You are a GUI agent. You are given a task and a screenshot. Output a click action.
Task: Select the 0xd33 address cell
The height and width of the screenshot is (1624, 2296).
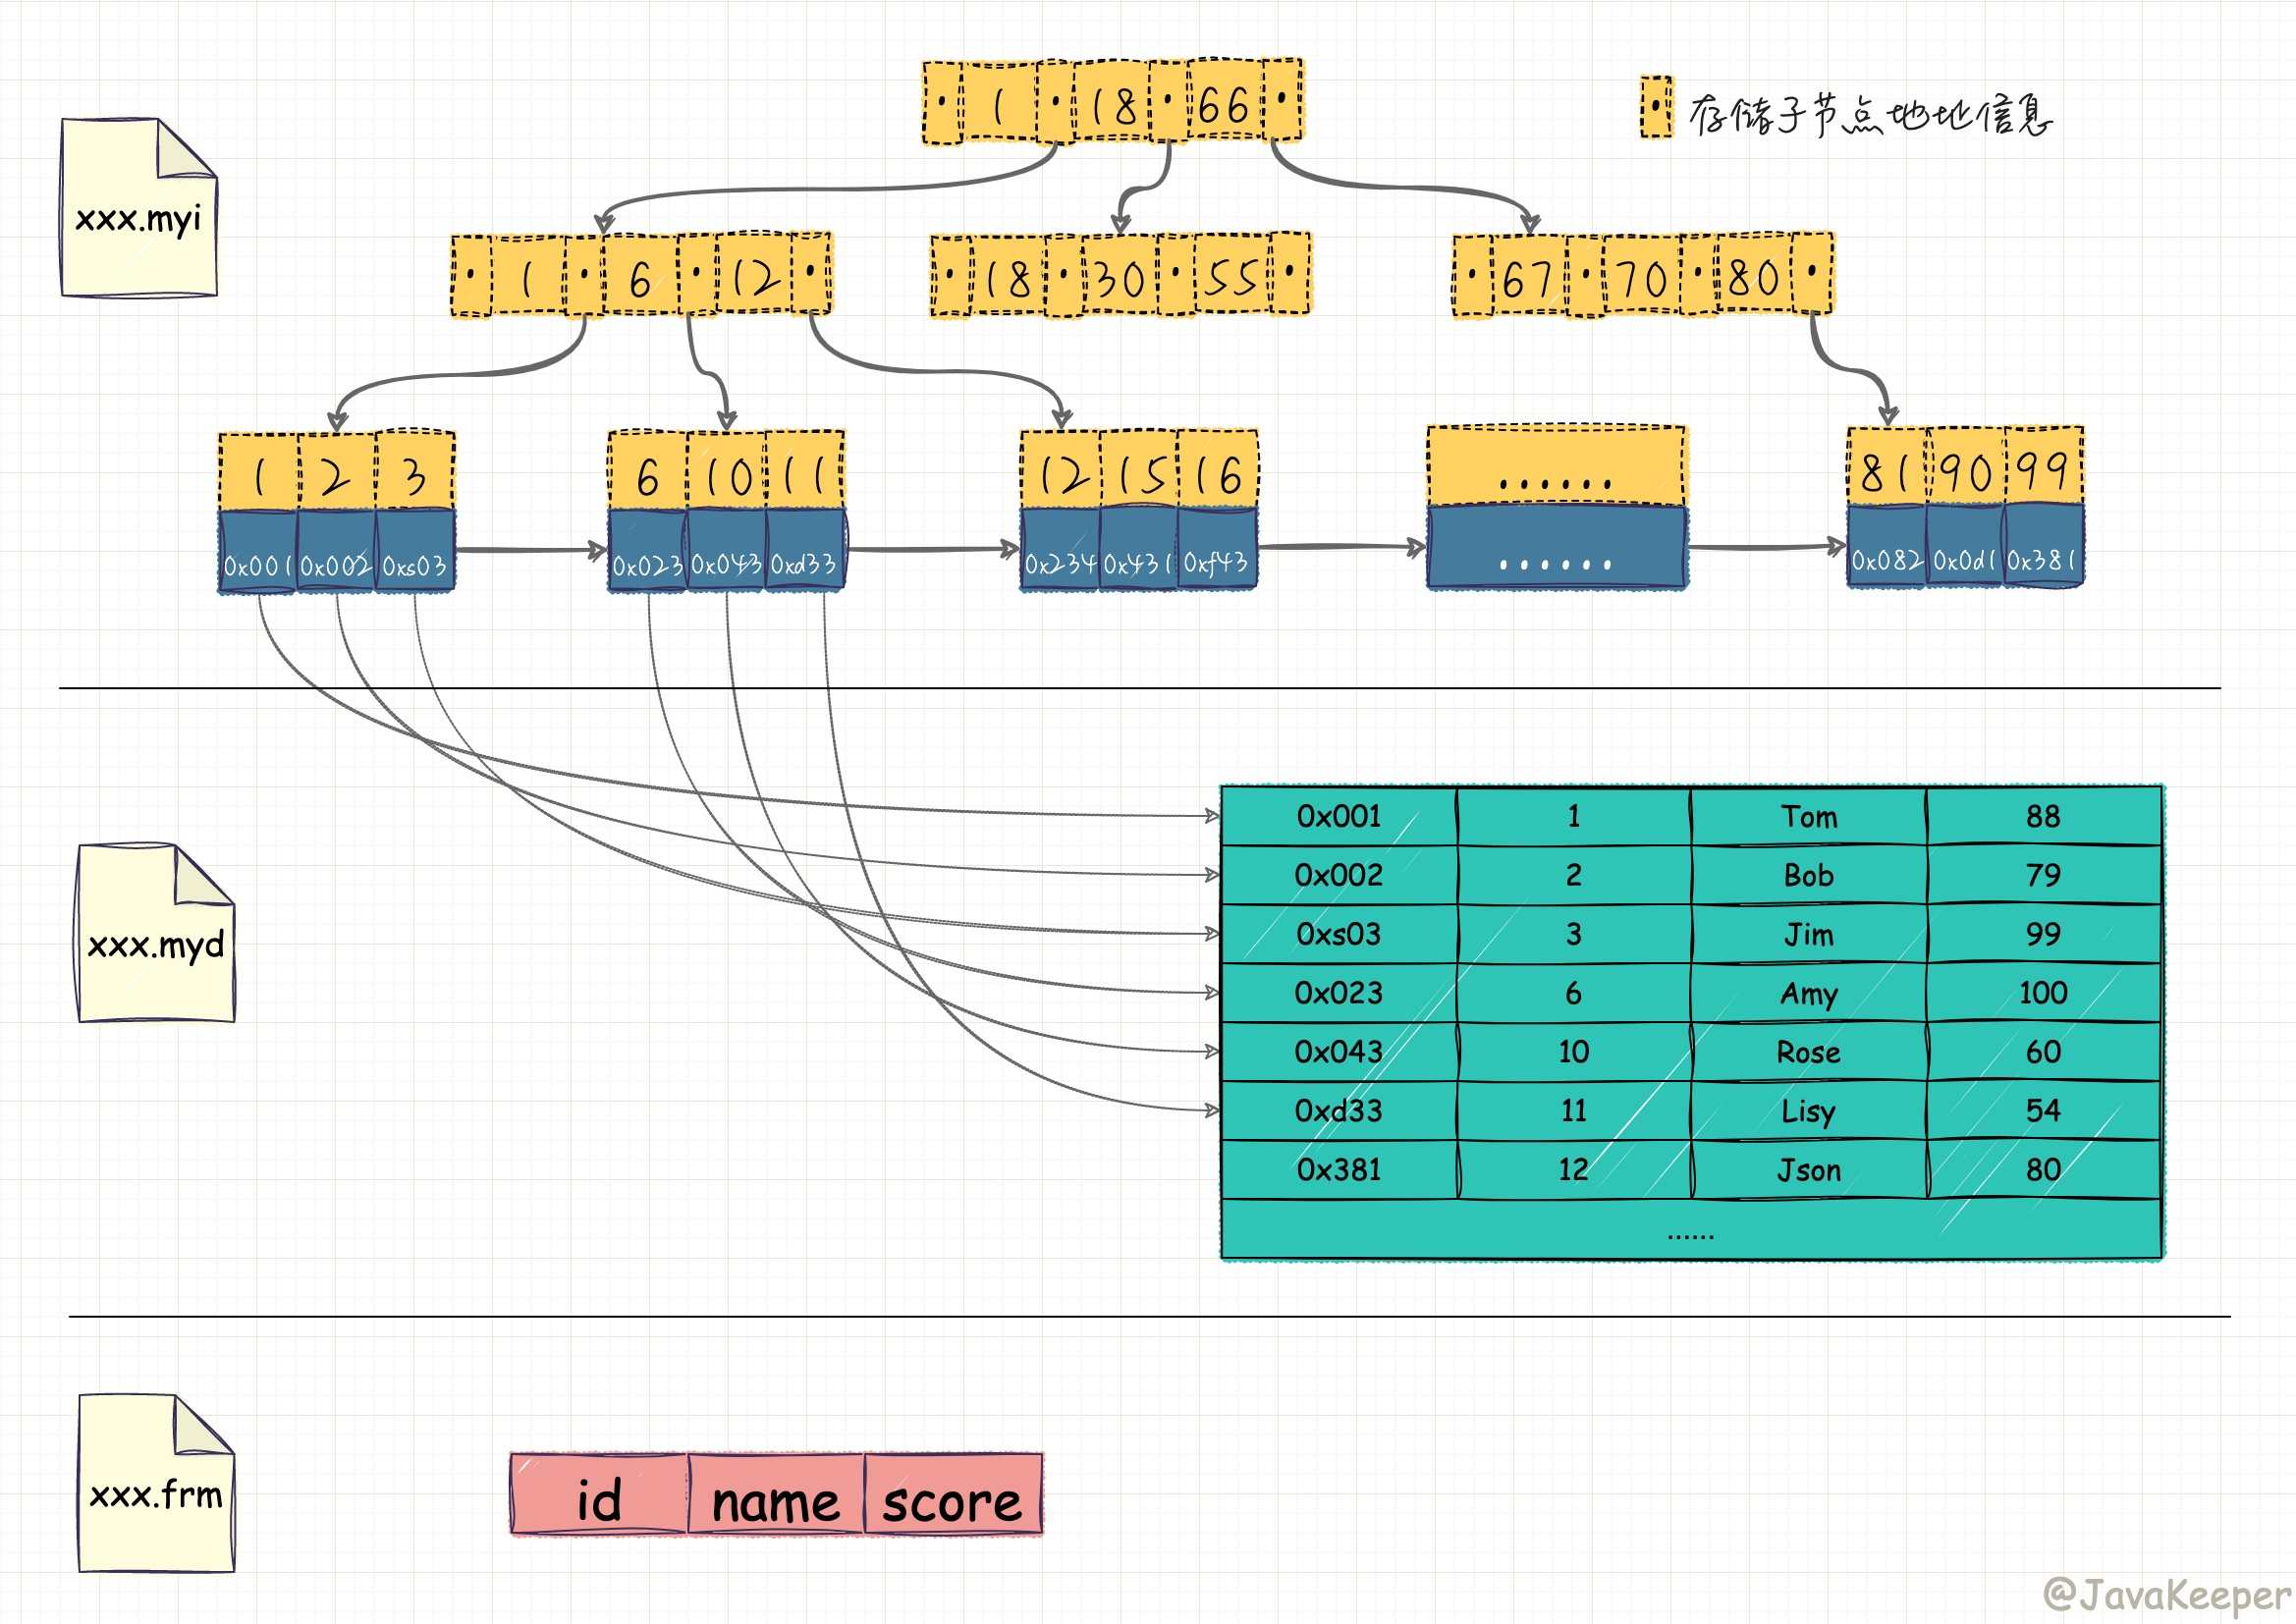coord(1338,1111)
